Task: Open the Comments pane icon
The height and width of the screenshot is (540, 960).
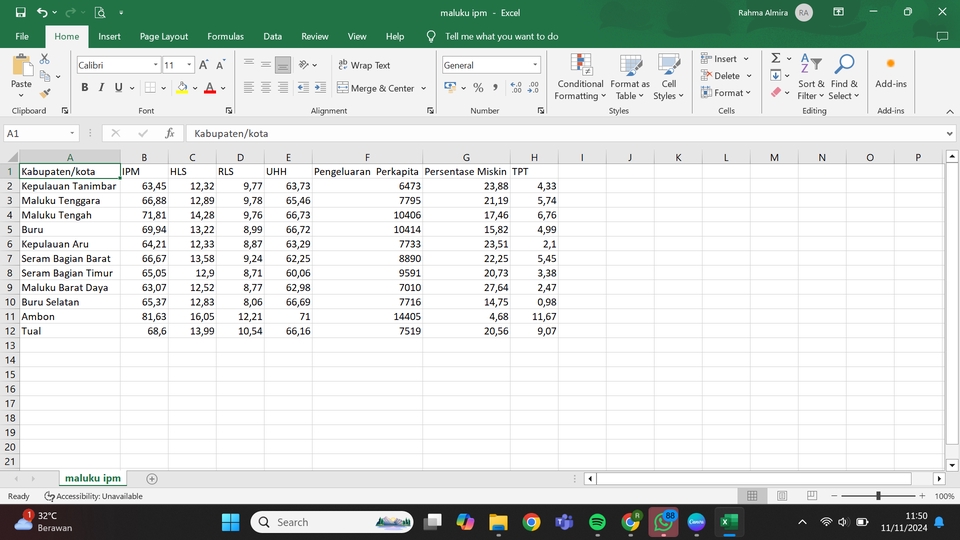Action: (x=942, y=37)
